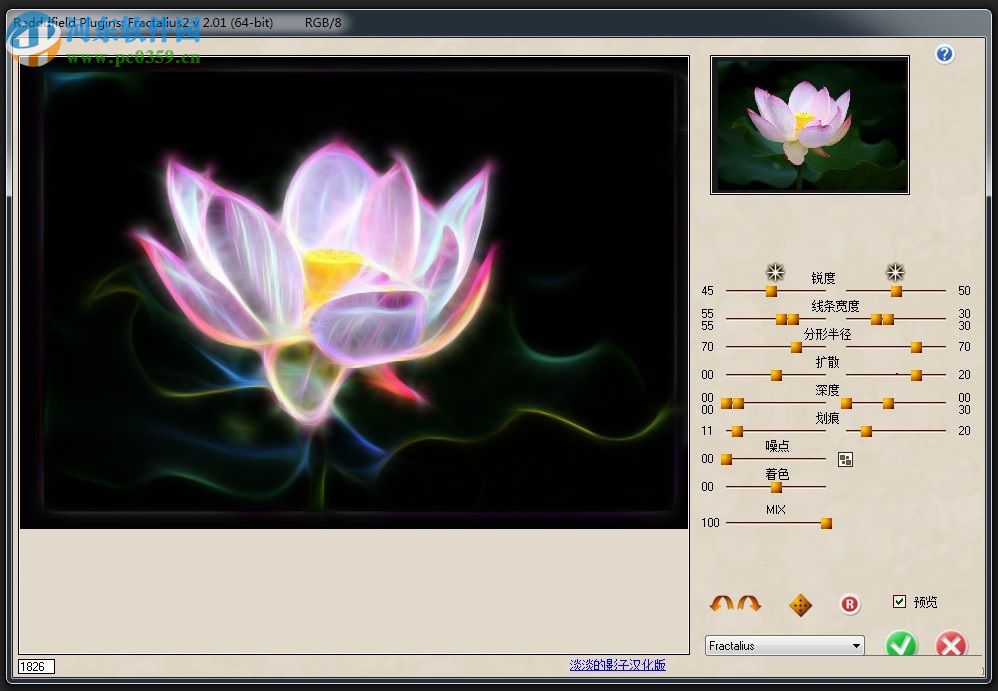Click the 噪点 noise slider handle
This screenshot has height=691, width=998.
[726, 459]
